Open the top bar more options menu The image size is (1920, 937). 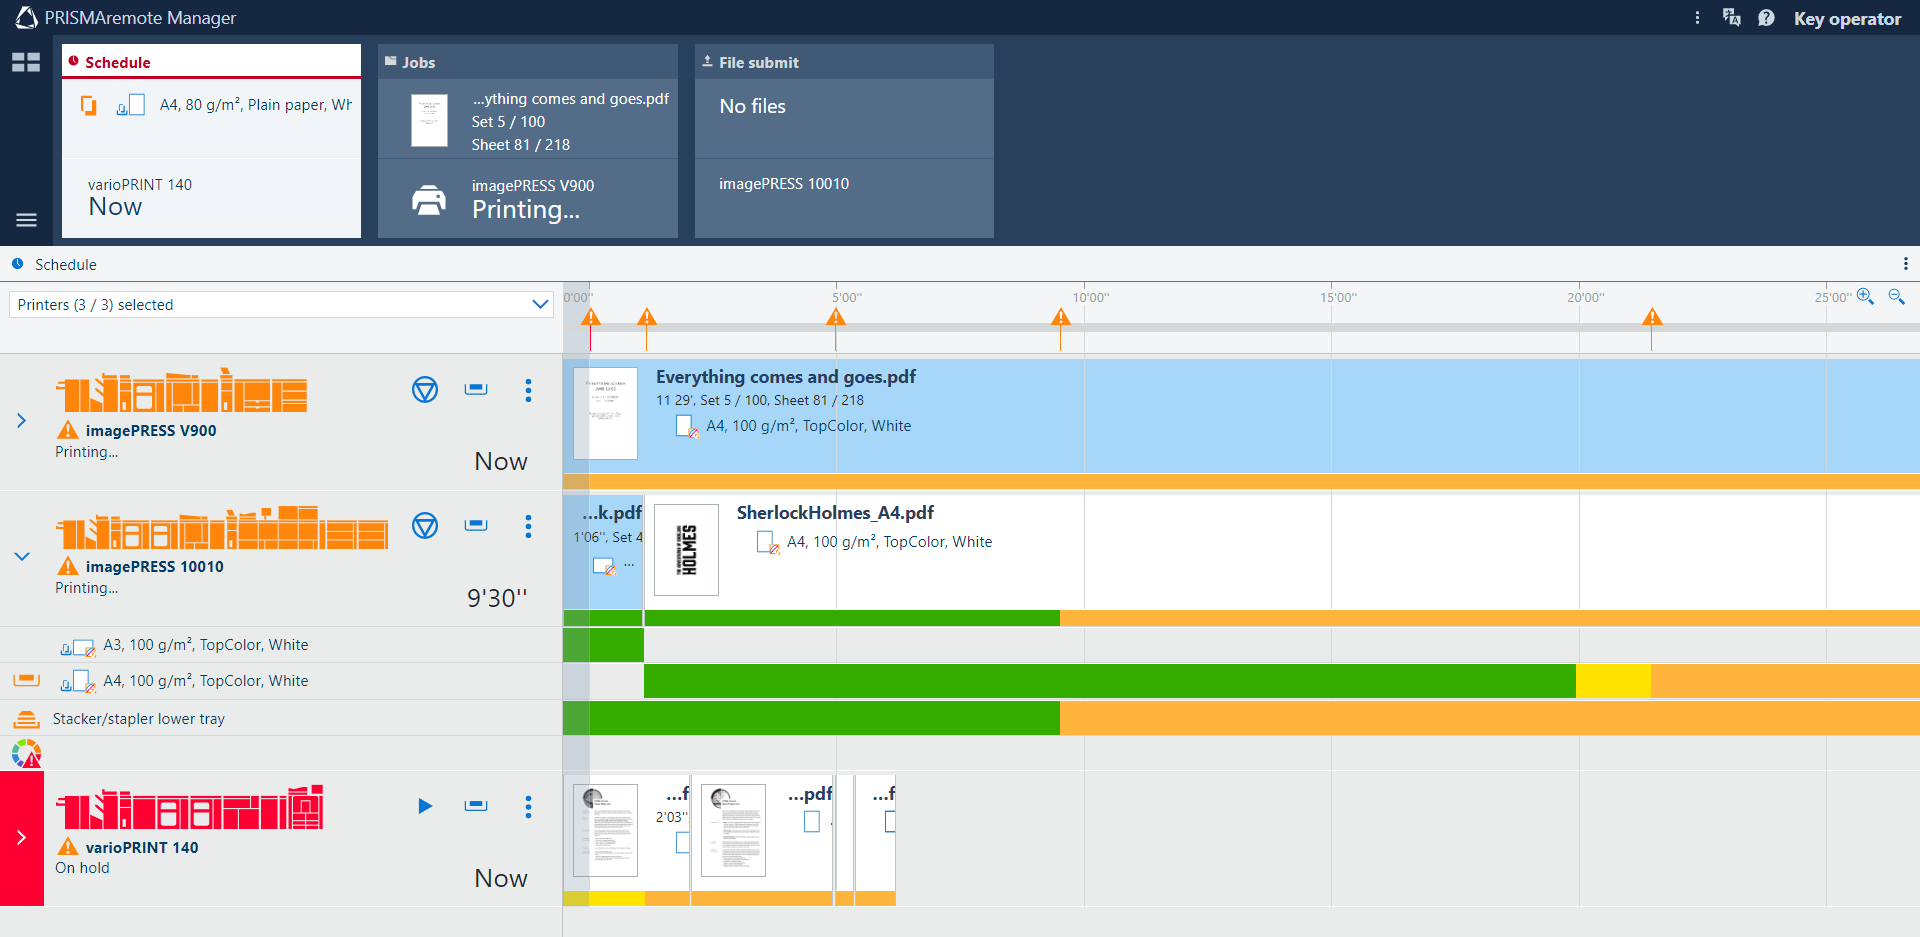[x=1697, y=18]
